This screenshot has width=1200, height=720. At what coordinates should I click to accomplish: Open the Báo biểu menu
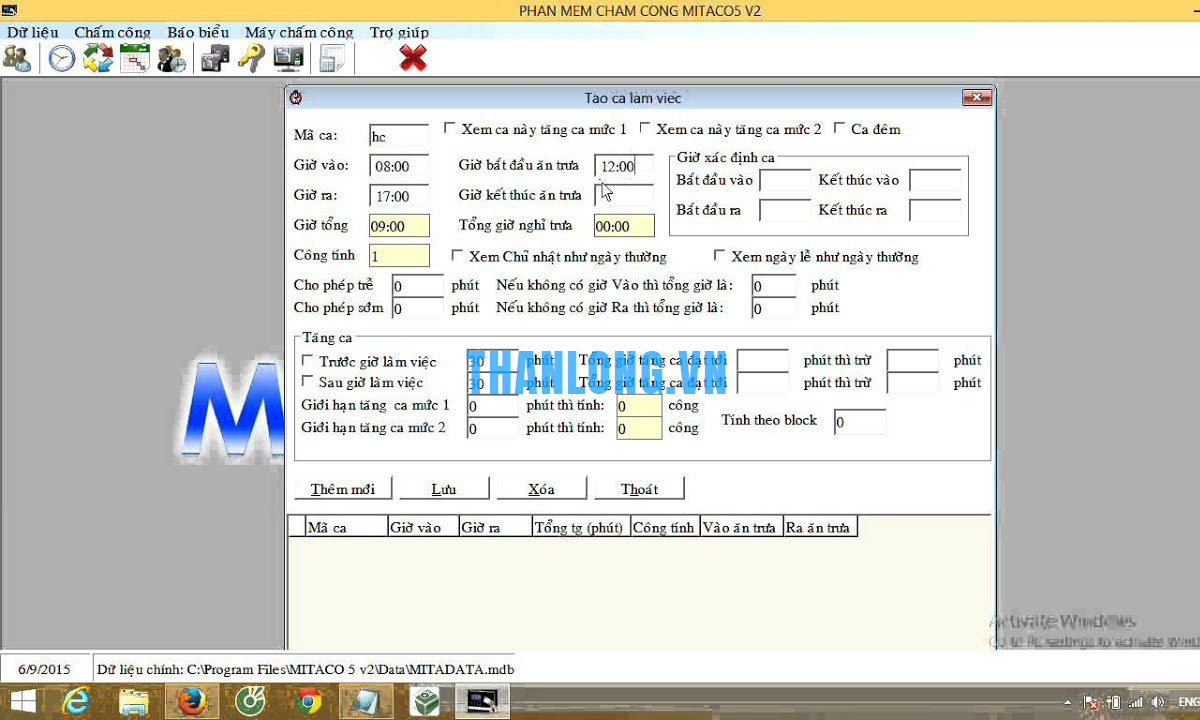point(198,32)
